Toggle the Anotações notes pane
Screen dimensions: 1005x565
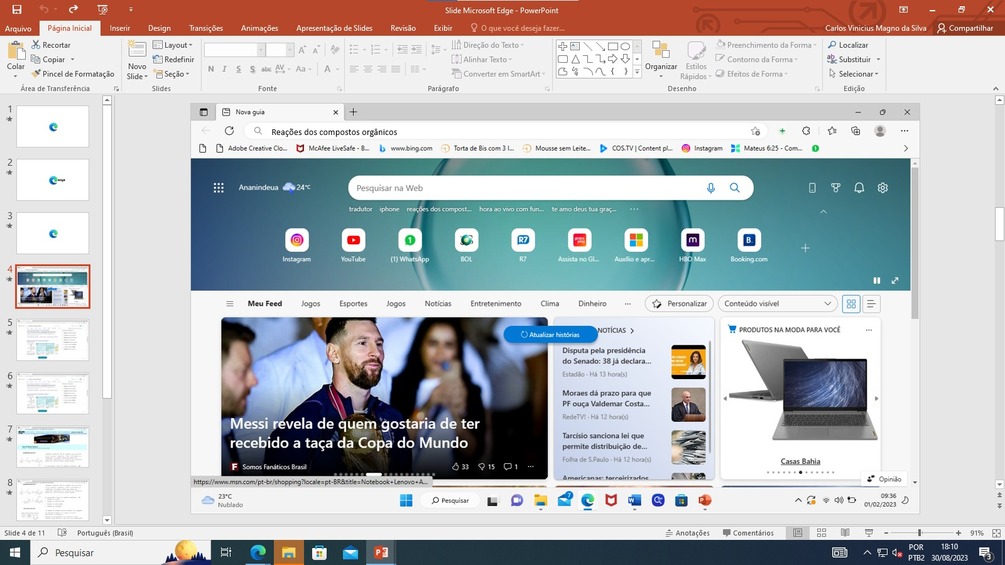[687, 532]
